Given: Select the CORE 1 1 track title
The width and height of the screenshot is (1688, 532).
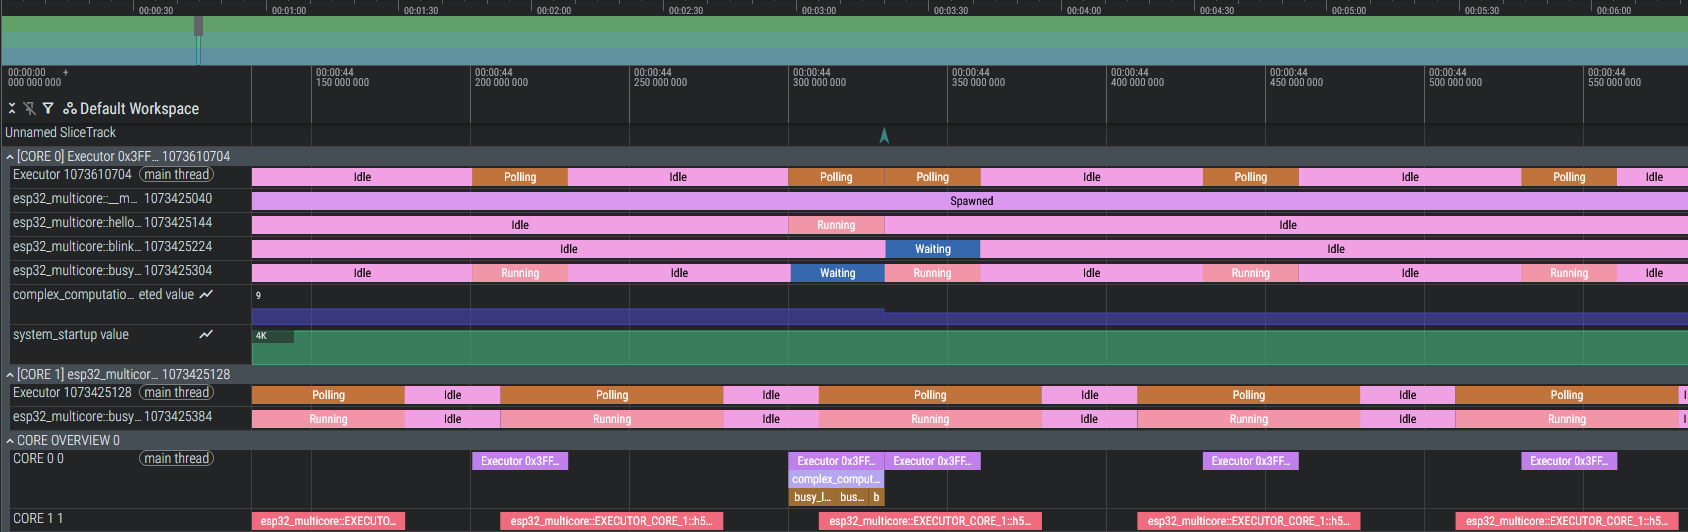Looking at the screenshot, I should tap(38, 518).
